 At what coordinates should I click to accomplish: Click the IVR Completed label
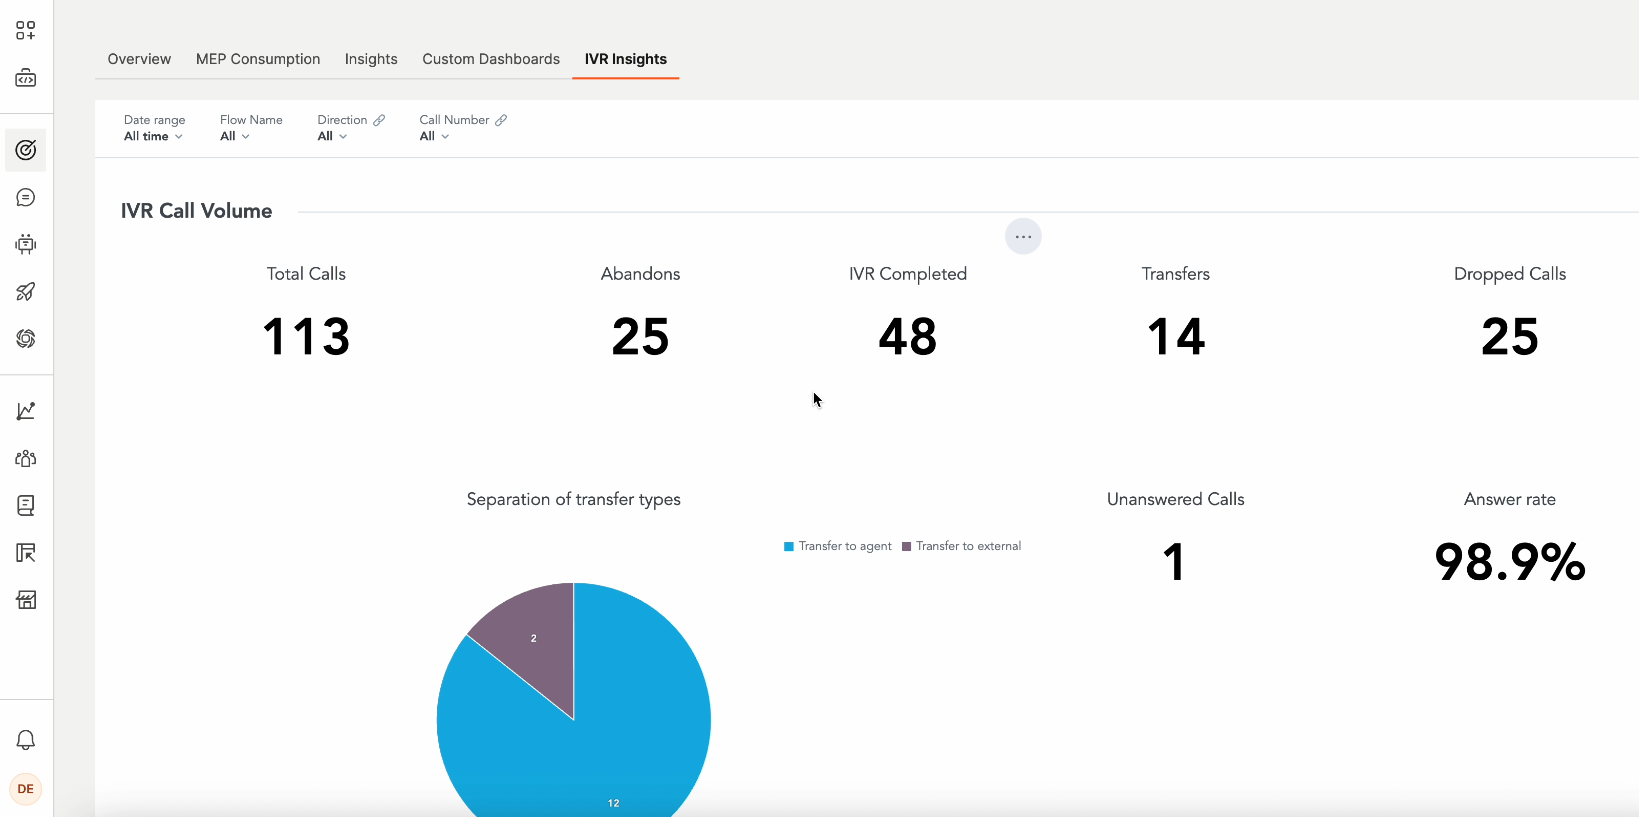[908, 274]
